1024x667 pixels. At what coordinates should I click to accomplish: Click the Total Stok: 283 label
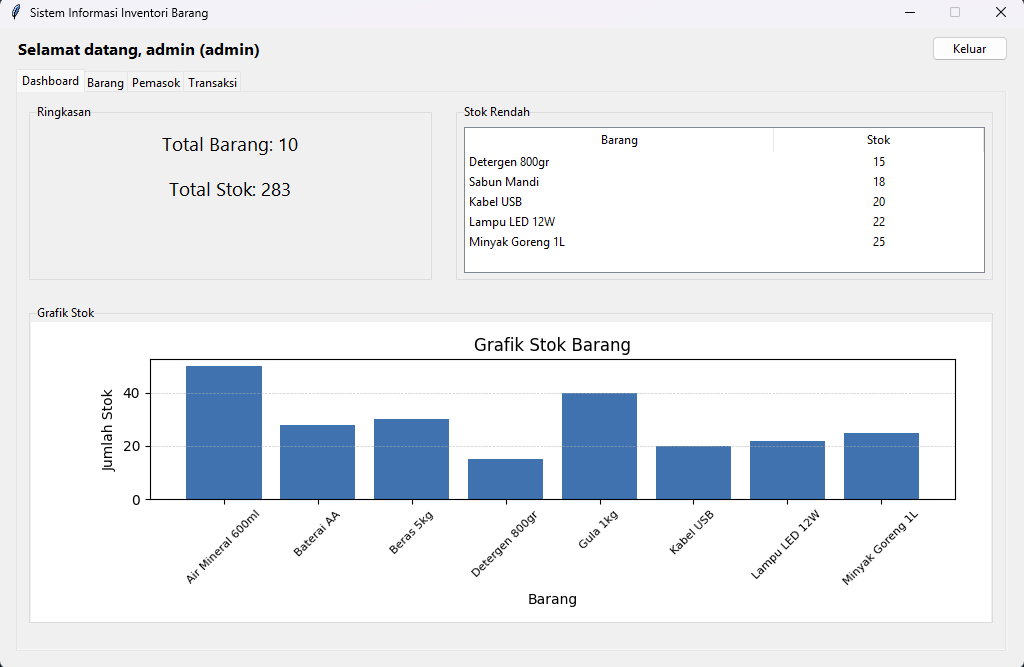coord(230,190)
